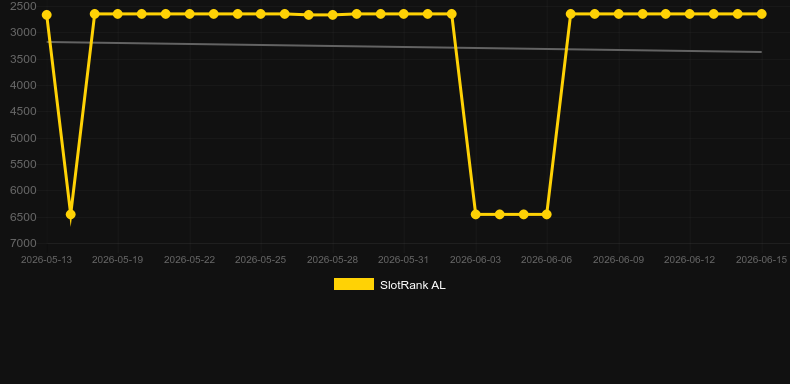Click y-axis value 7000
This screenshot has height=384, width=790.
(x=23, y=243)
